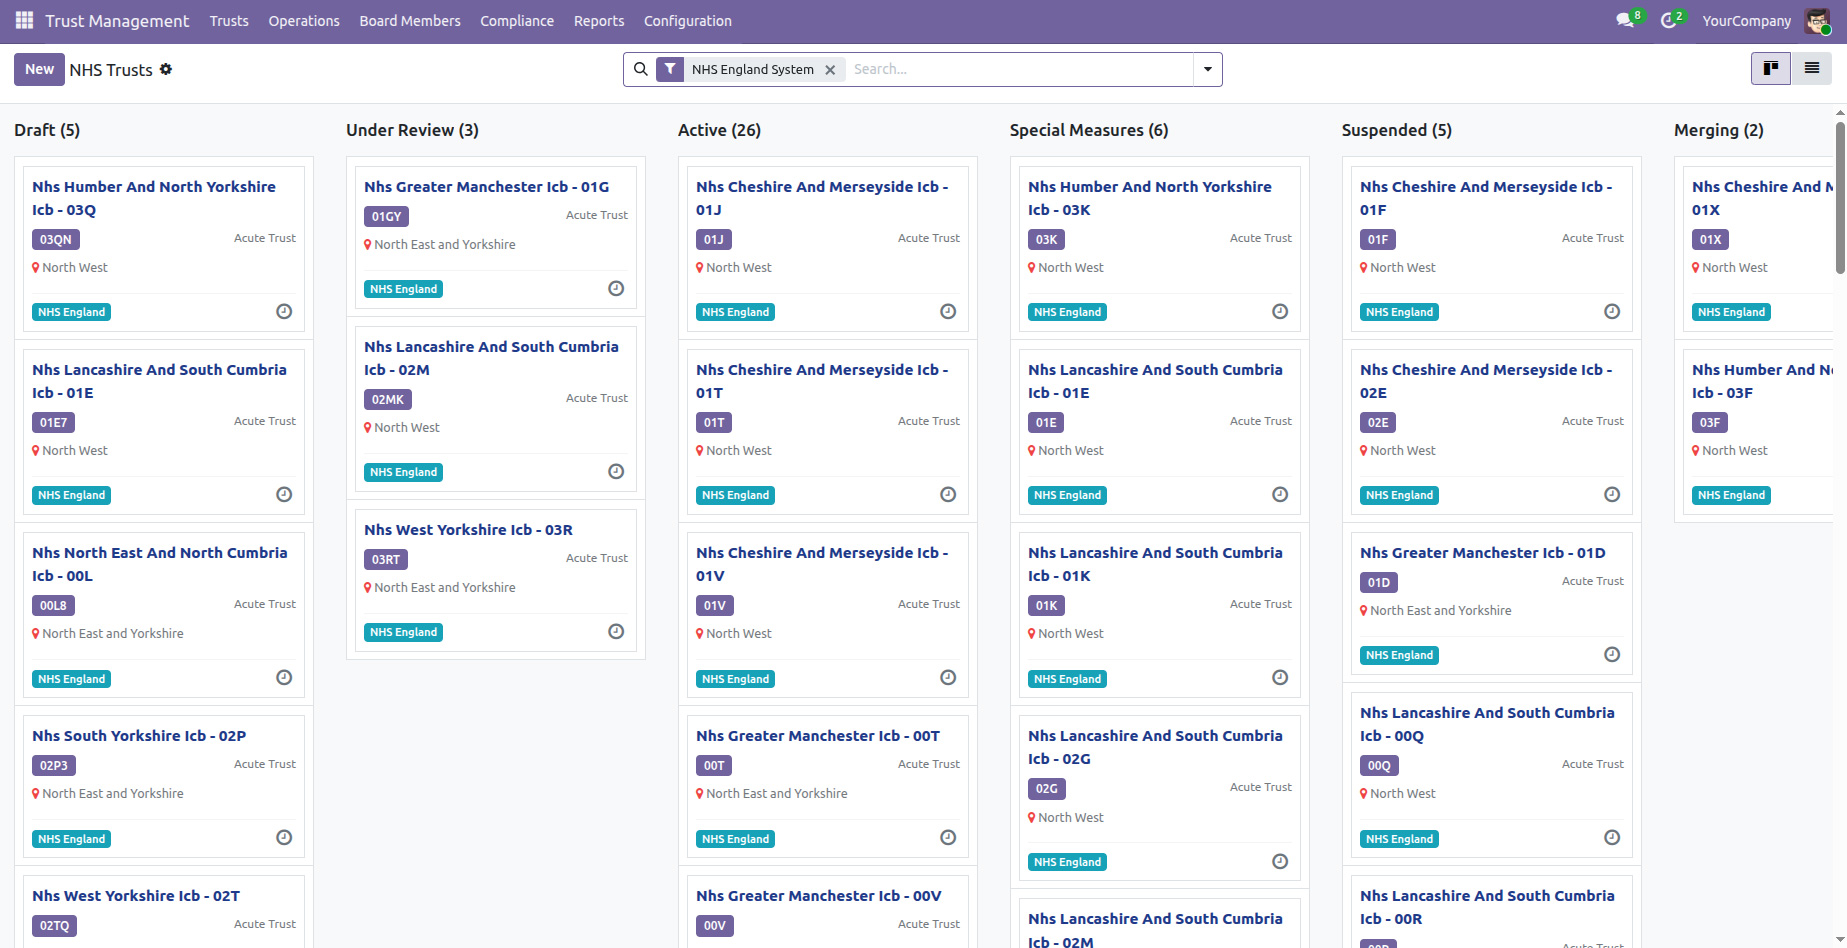
Task: Click the Under Review (3) column header
Action: coord(412,130)
